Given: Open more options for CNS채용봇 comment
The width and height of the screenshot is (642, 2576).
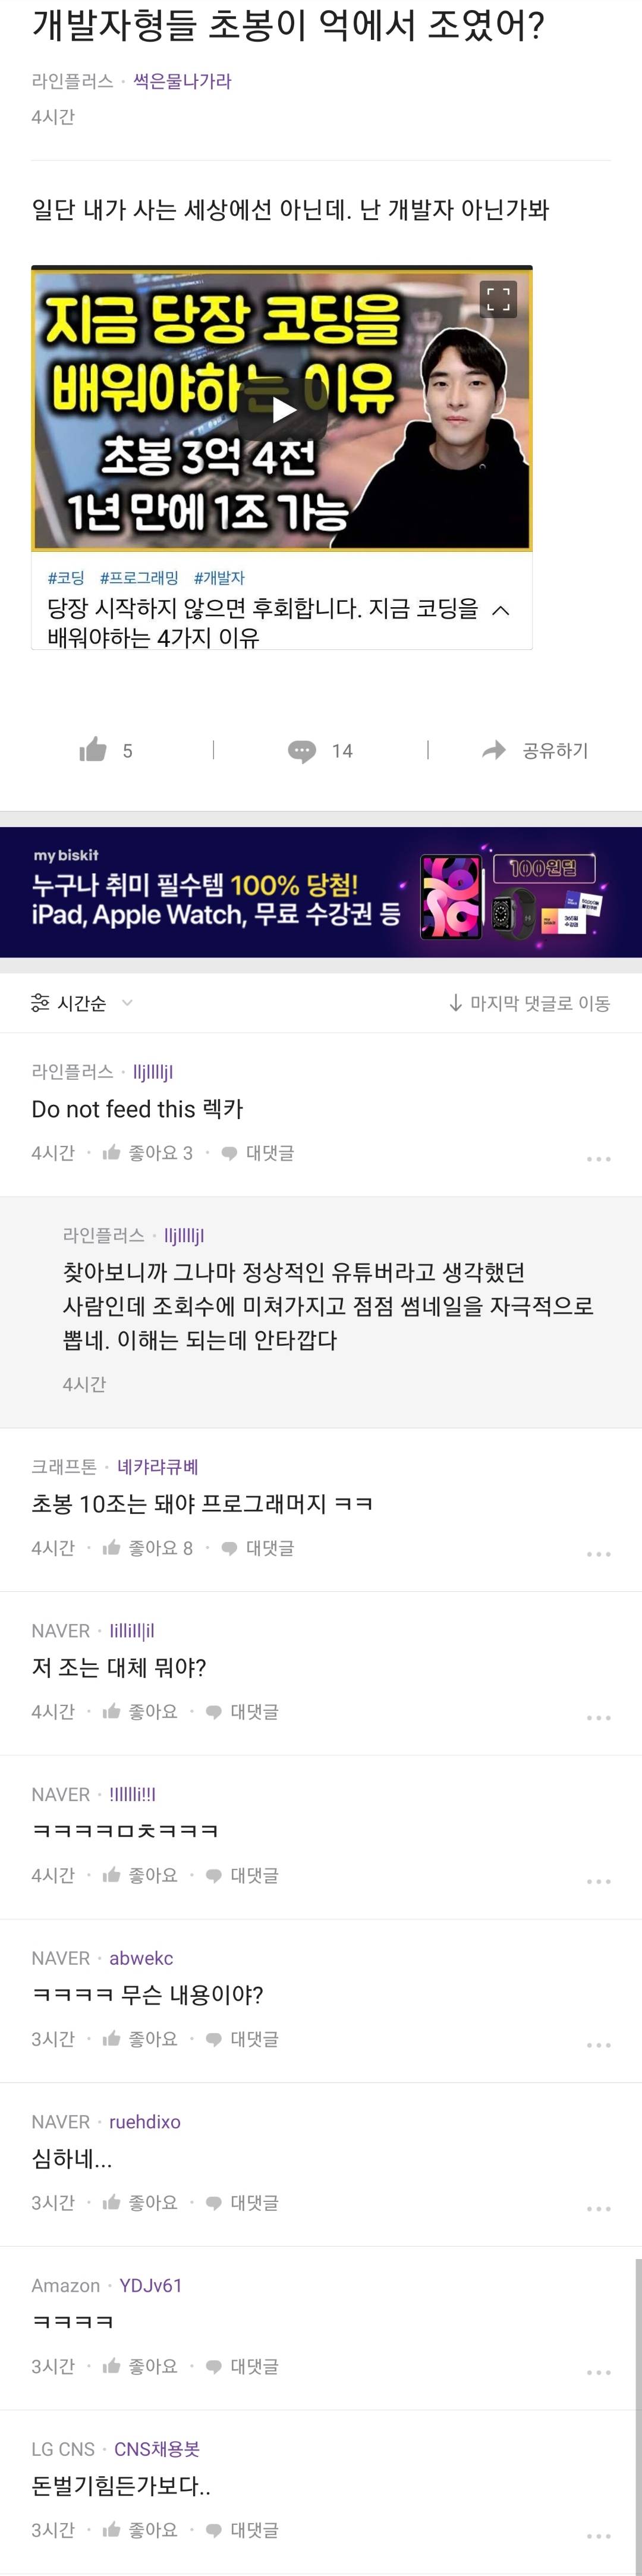Looking at the screenshot, I should [x=598, y=2536].
